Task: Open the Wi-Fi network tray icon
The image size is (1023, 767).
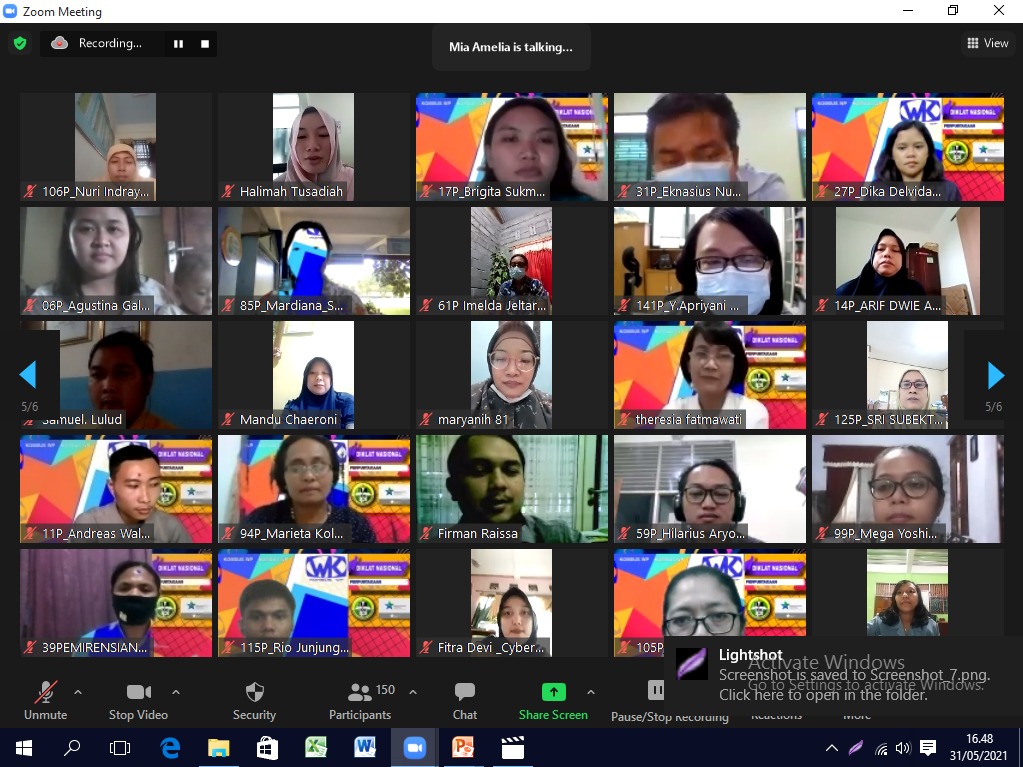Action: pyautogui.click(x=881, y=748)
